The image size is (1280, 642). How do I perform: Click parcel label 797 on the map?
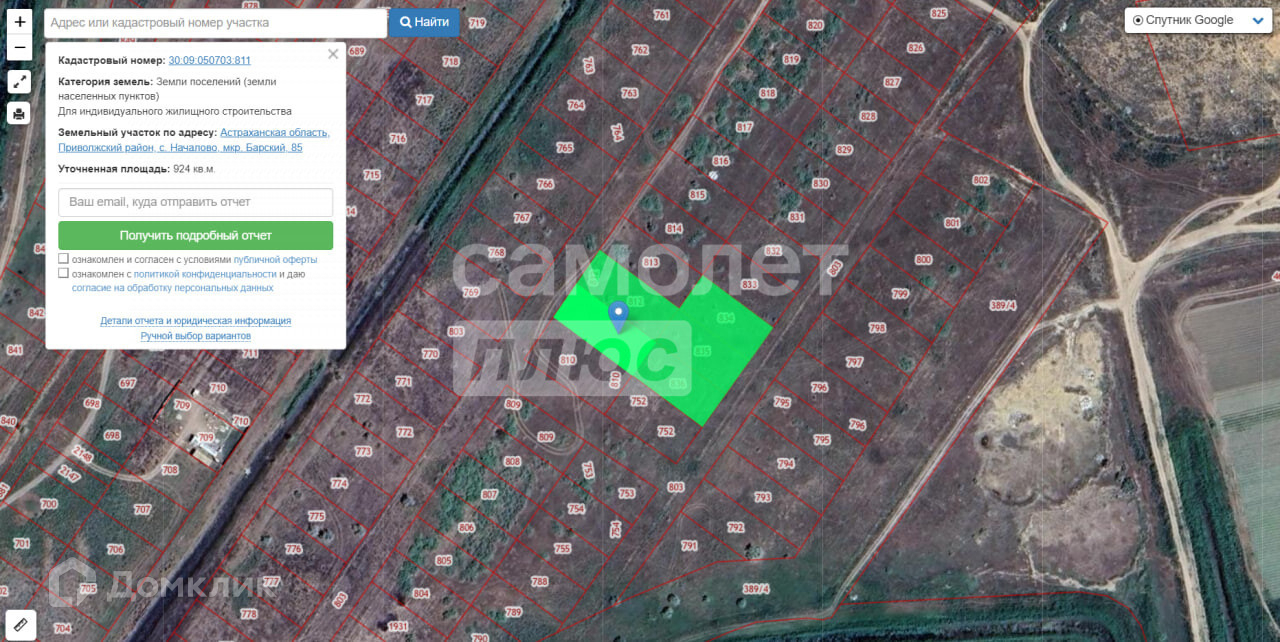pyautogui.click(x=854, y=362)
